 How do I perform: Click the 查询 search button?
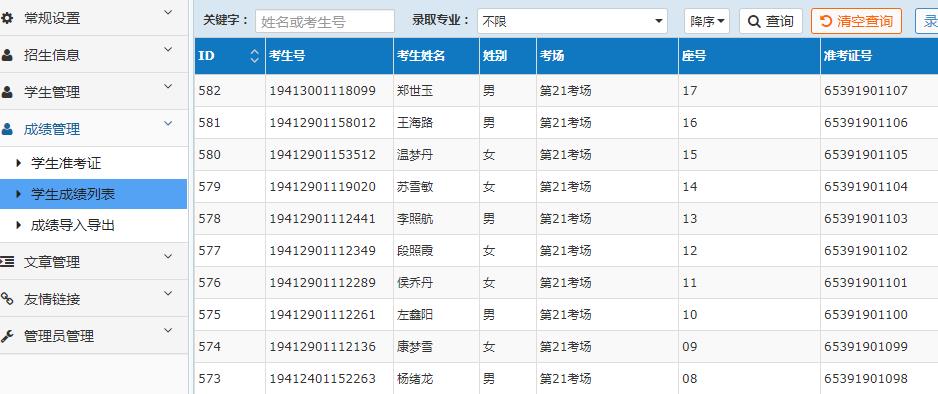pos(770,22)
